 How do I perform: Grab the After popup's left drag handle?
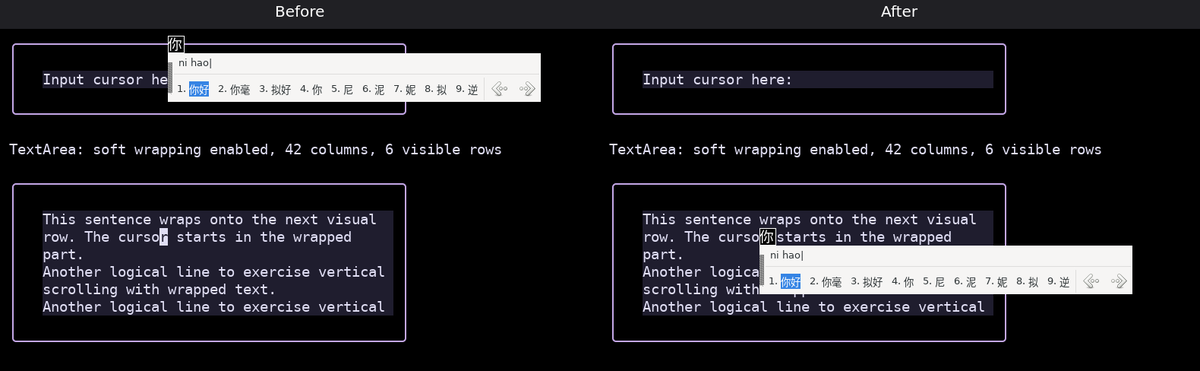(x=761, y=270)
